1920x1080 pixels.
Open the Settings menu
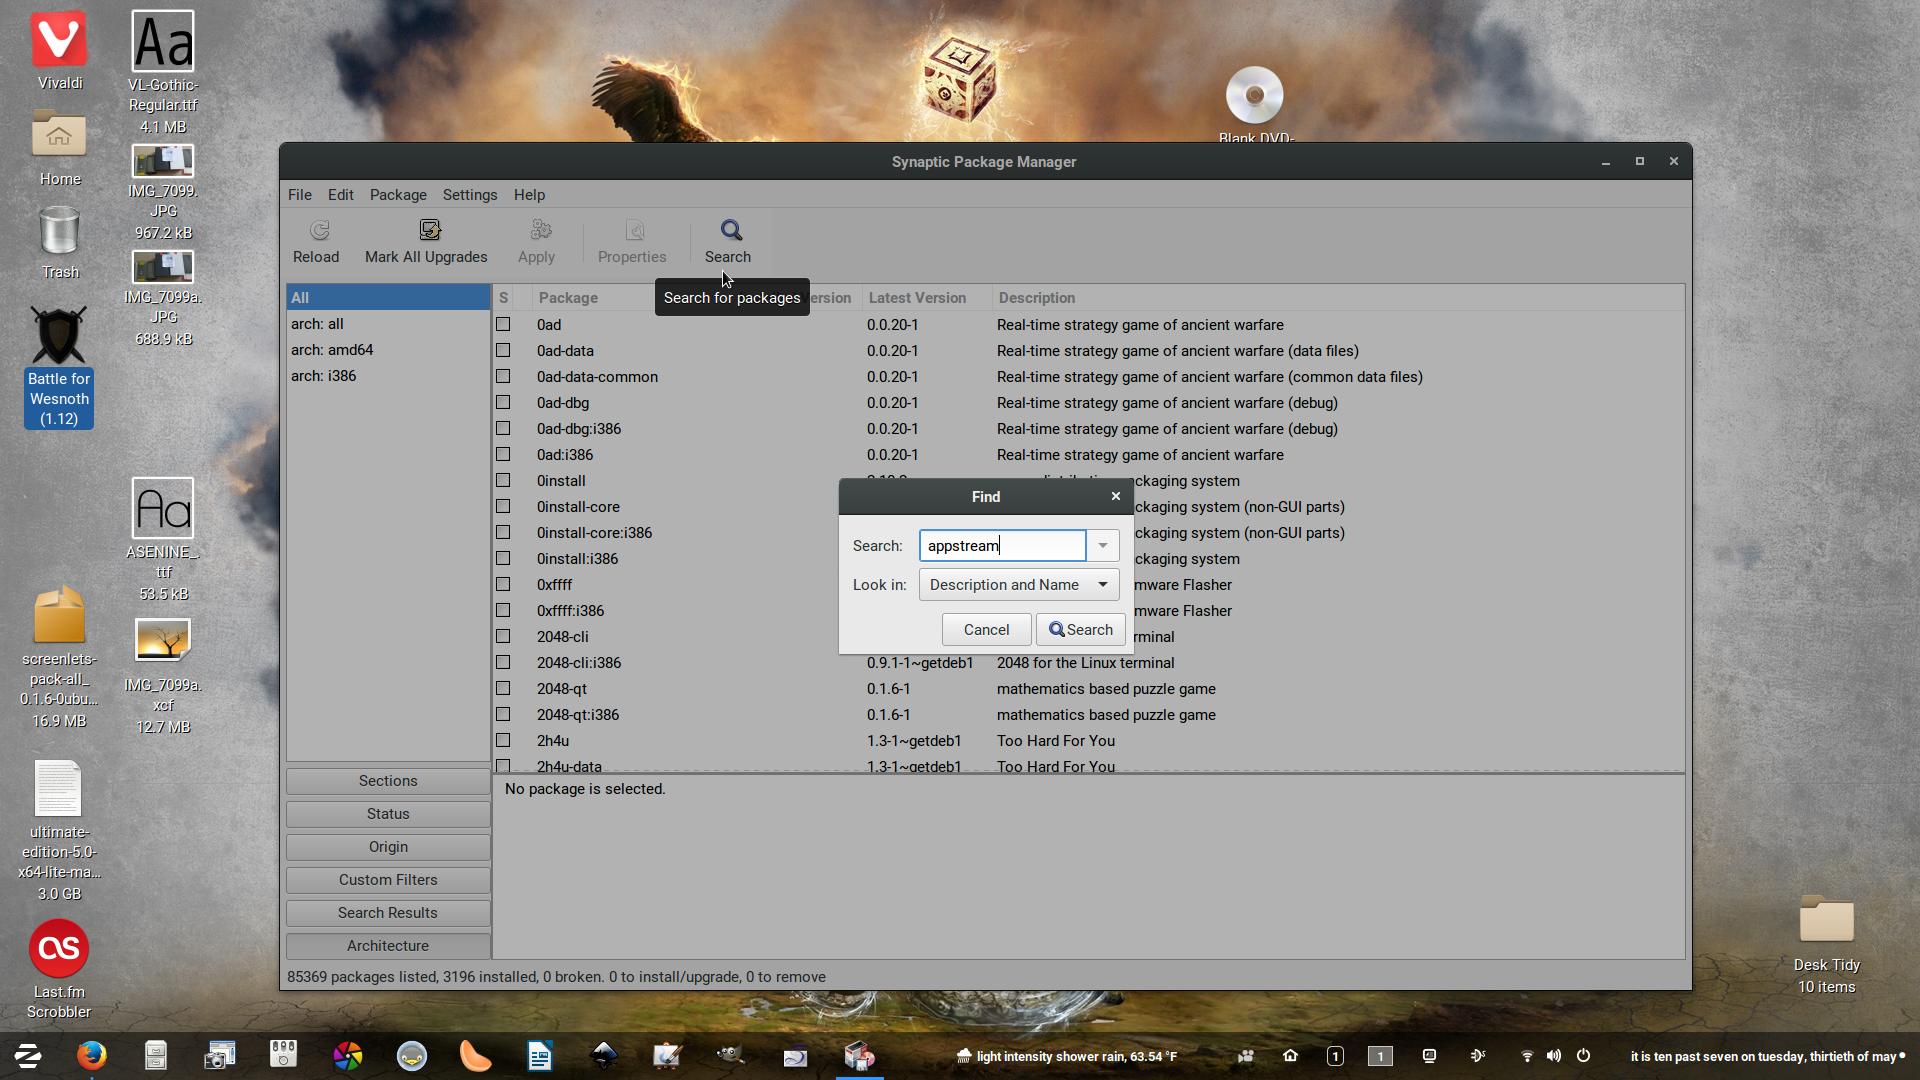click(469, 195)
